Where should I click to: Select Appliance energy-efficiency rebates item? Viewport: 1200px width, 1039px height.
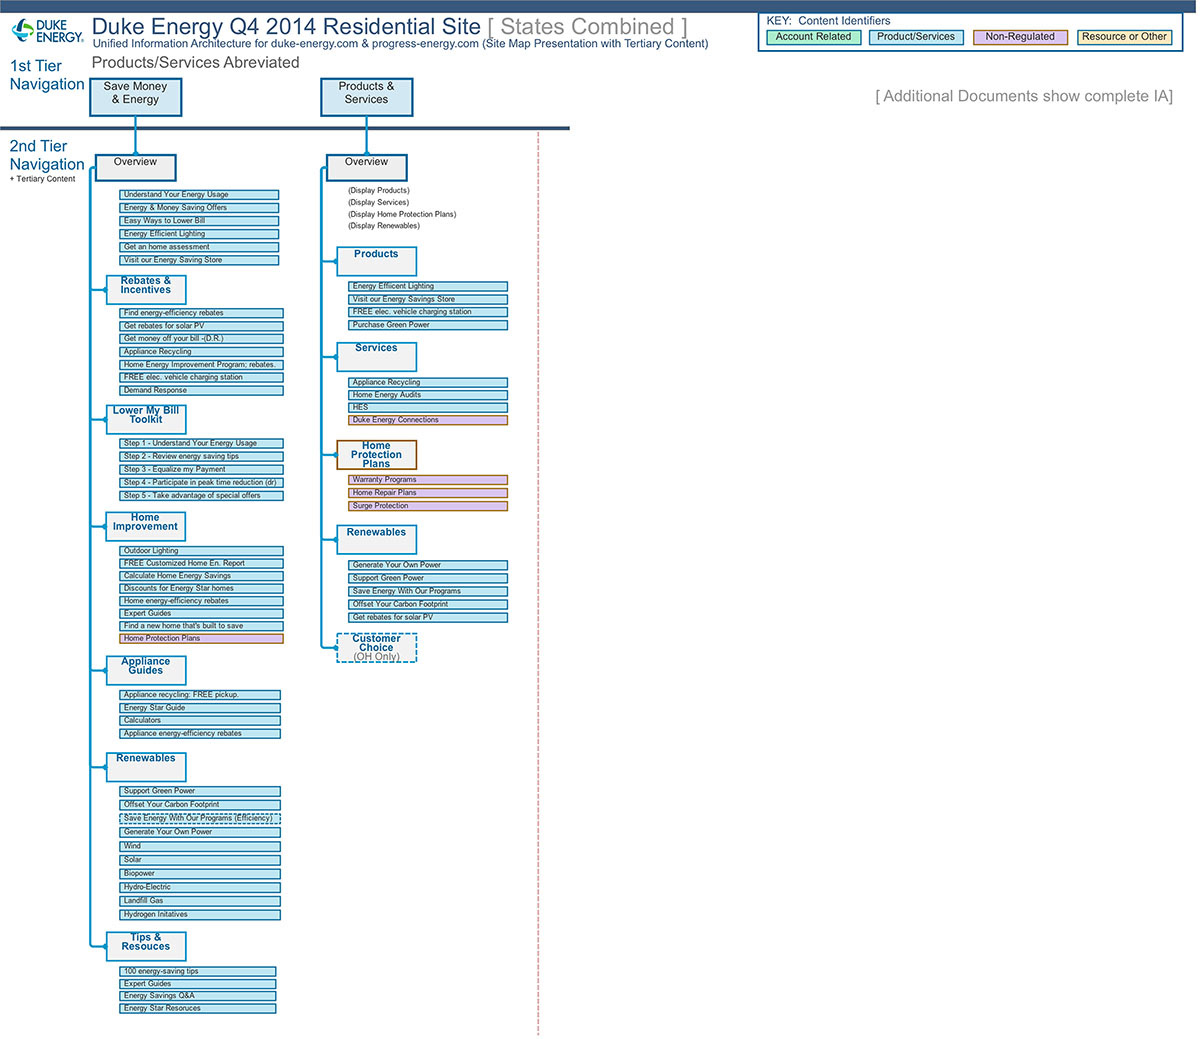pos(200,734)
